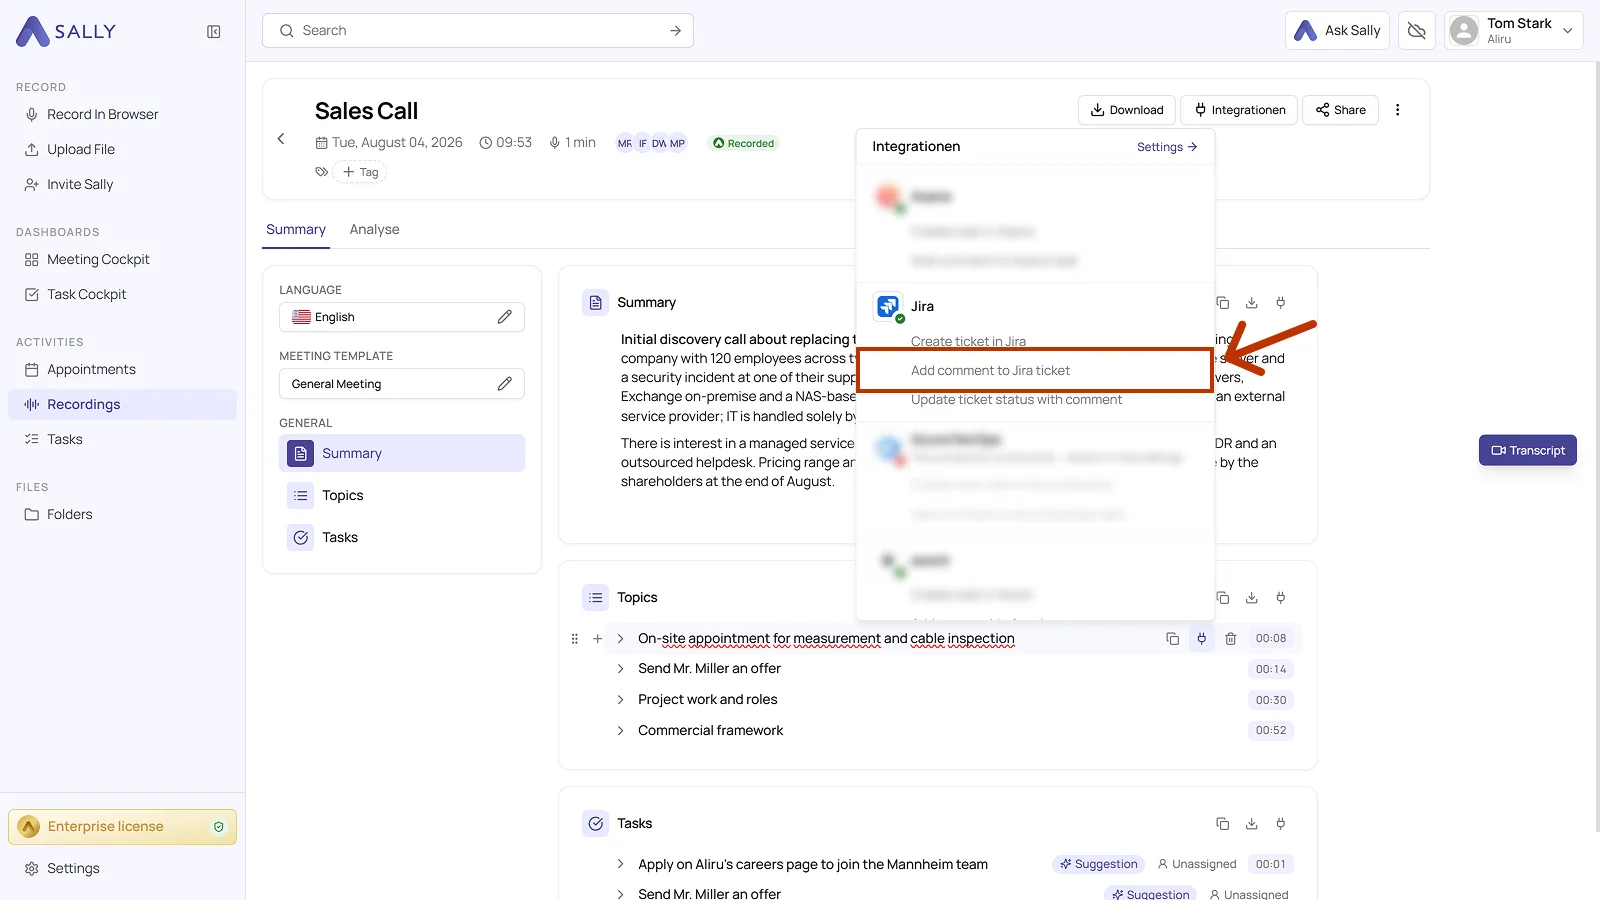Expand the Apply on Aliru's careers page task
The image size is (1600, 900).
click(x=620, y=865)
